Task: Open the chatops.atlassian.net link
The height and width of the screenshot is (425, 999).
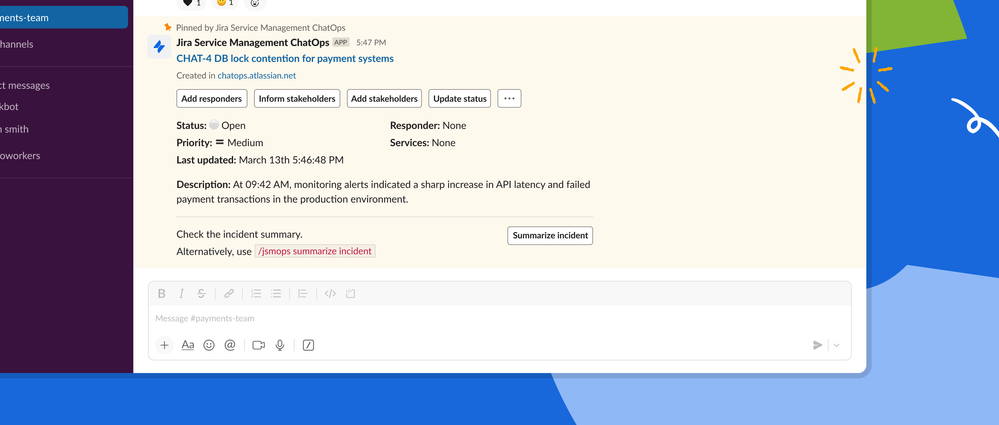Action: click(x=257, y=75)
